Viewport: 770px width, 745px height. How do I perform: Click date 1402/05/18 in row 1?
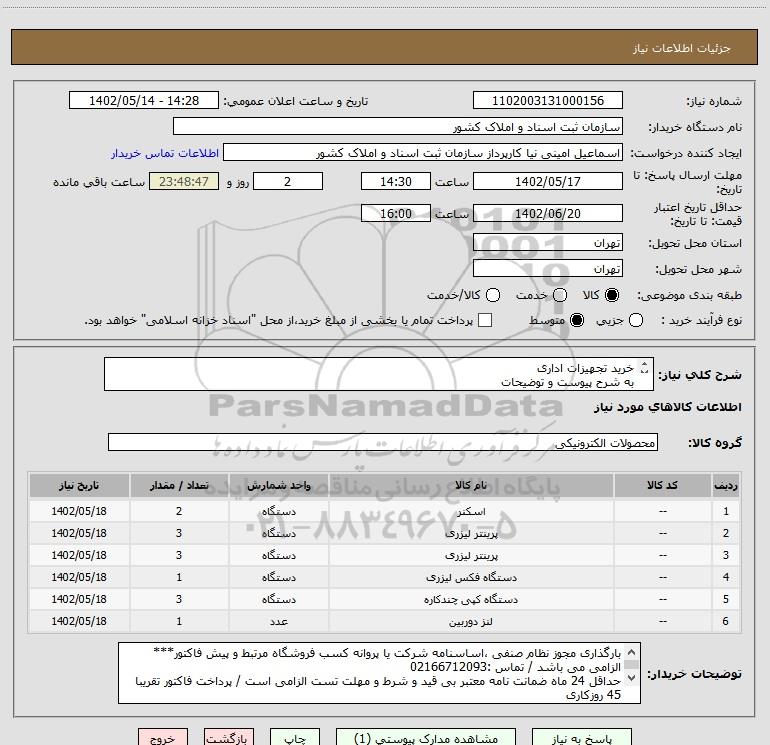click(x=79, y=511)
